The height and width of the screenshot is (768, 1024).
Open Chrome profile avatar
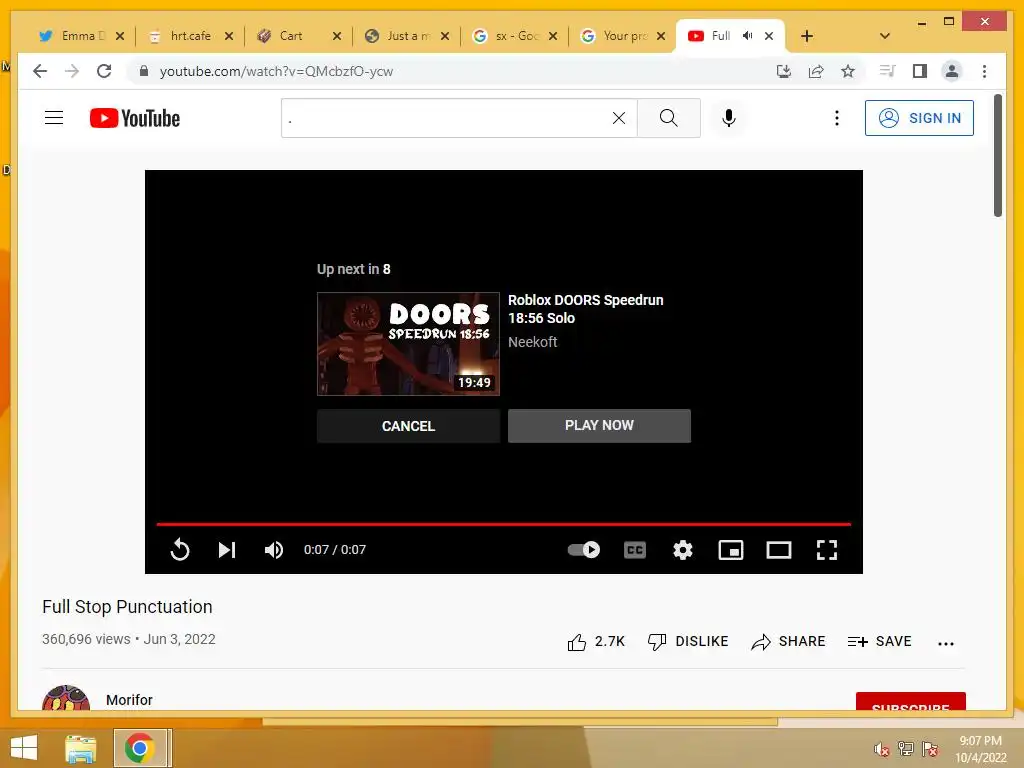click(952, 71)
